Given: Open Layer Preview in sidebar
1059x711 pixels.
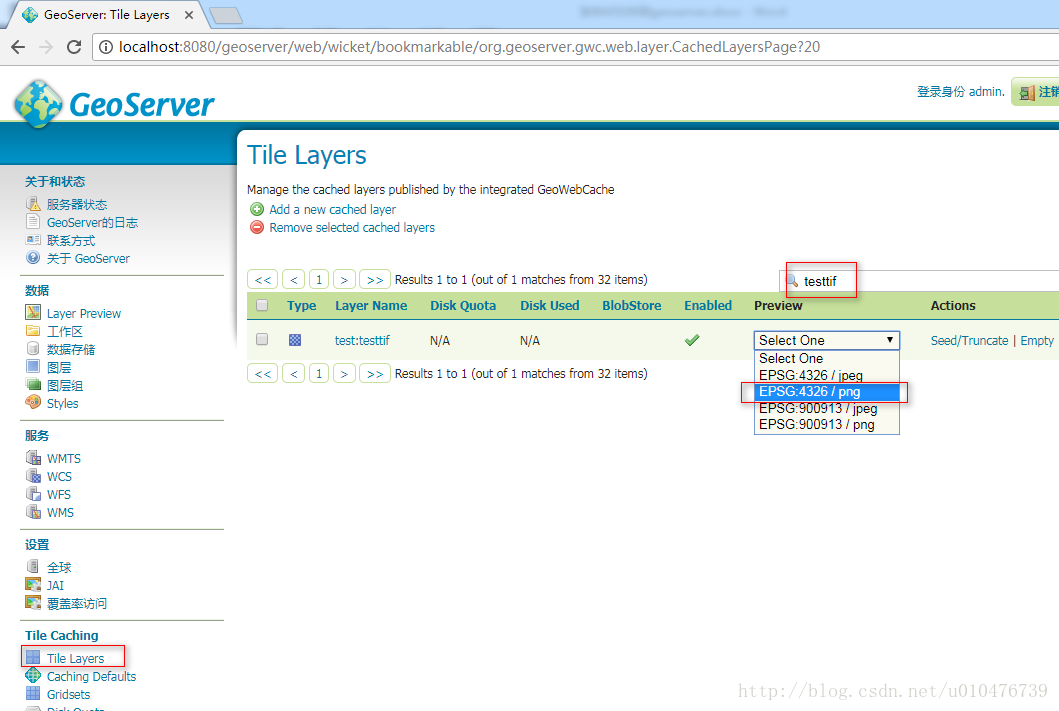Looking at the screenshot, I should pyautogui.click(x=84, y=313).
